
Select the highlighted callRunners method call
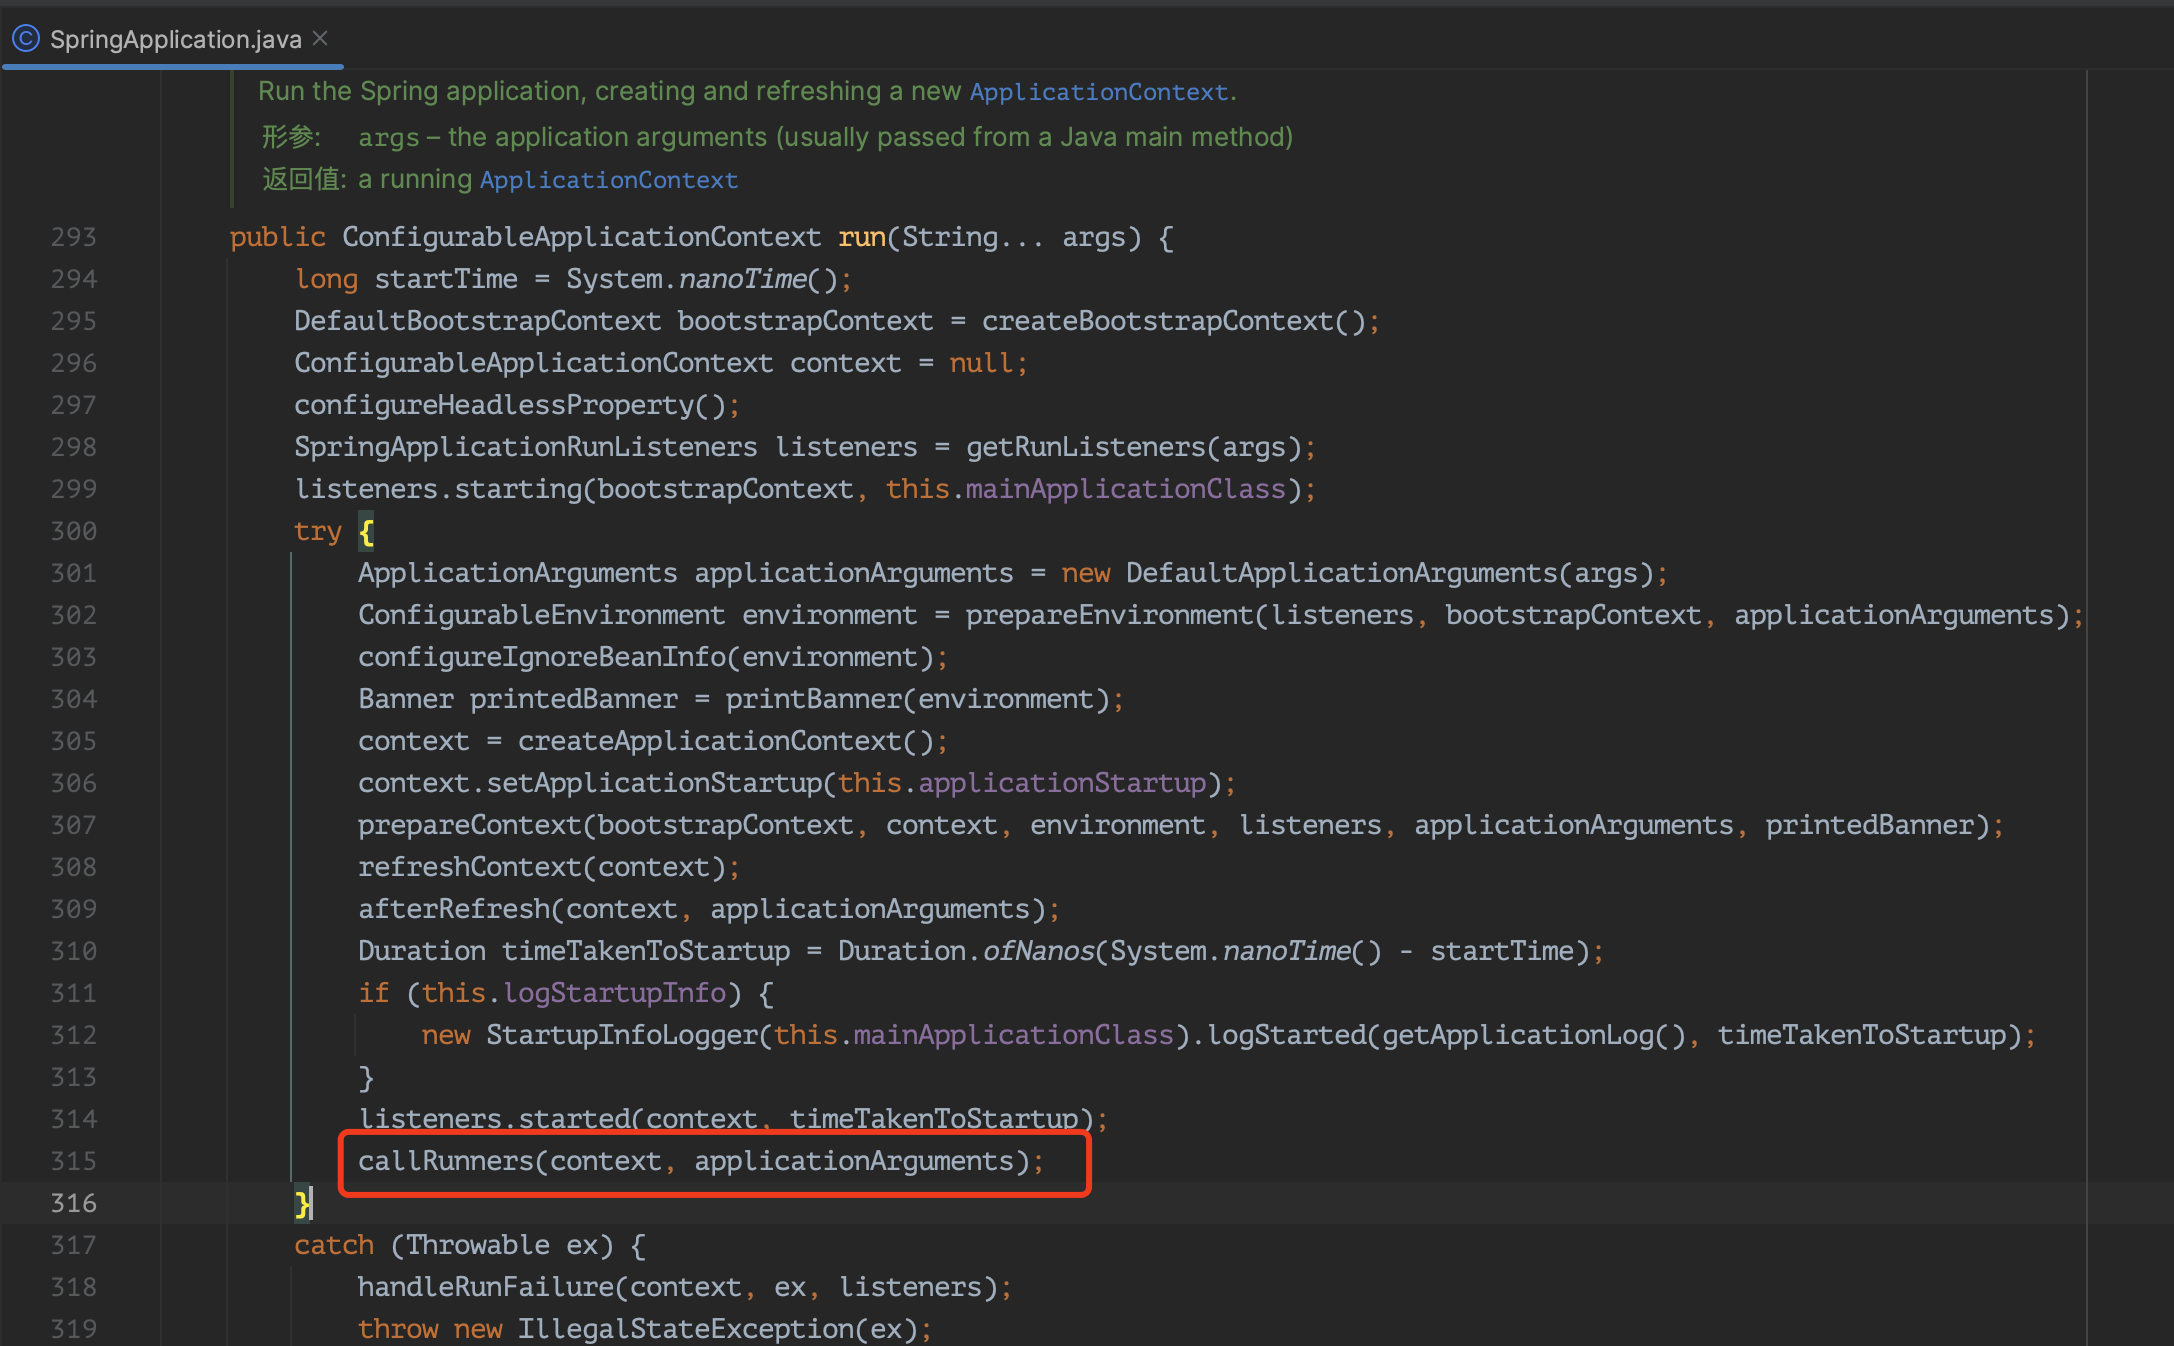click(x=700, y=1160)
